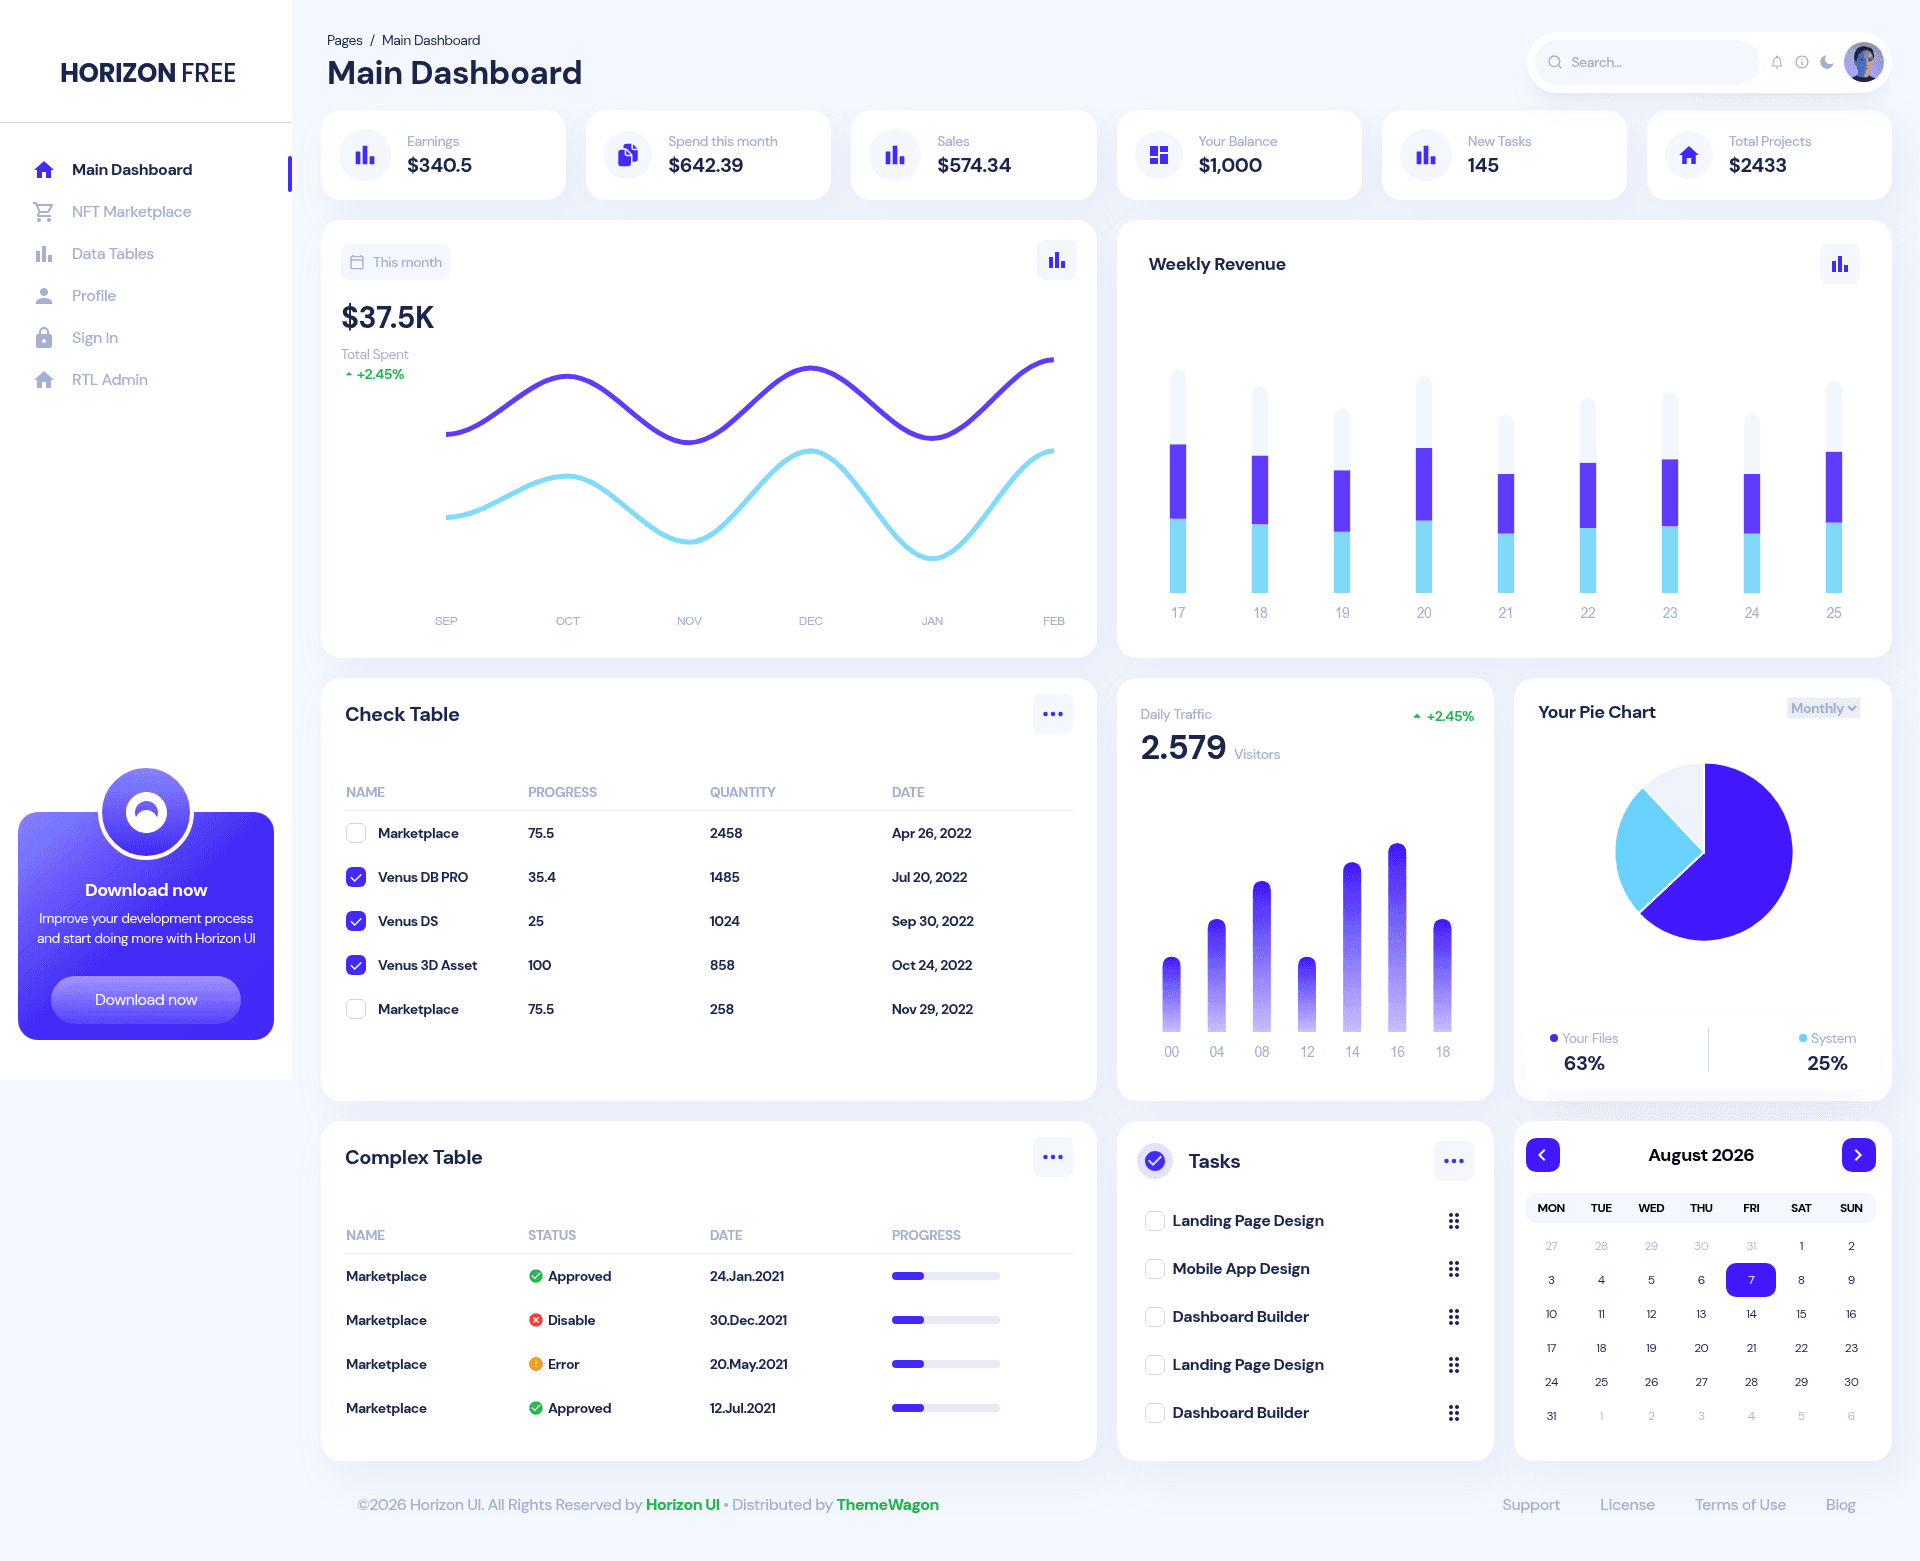Open the This month date selector
1920x1561 pixels.
click(396, 262)
